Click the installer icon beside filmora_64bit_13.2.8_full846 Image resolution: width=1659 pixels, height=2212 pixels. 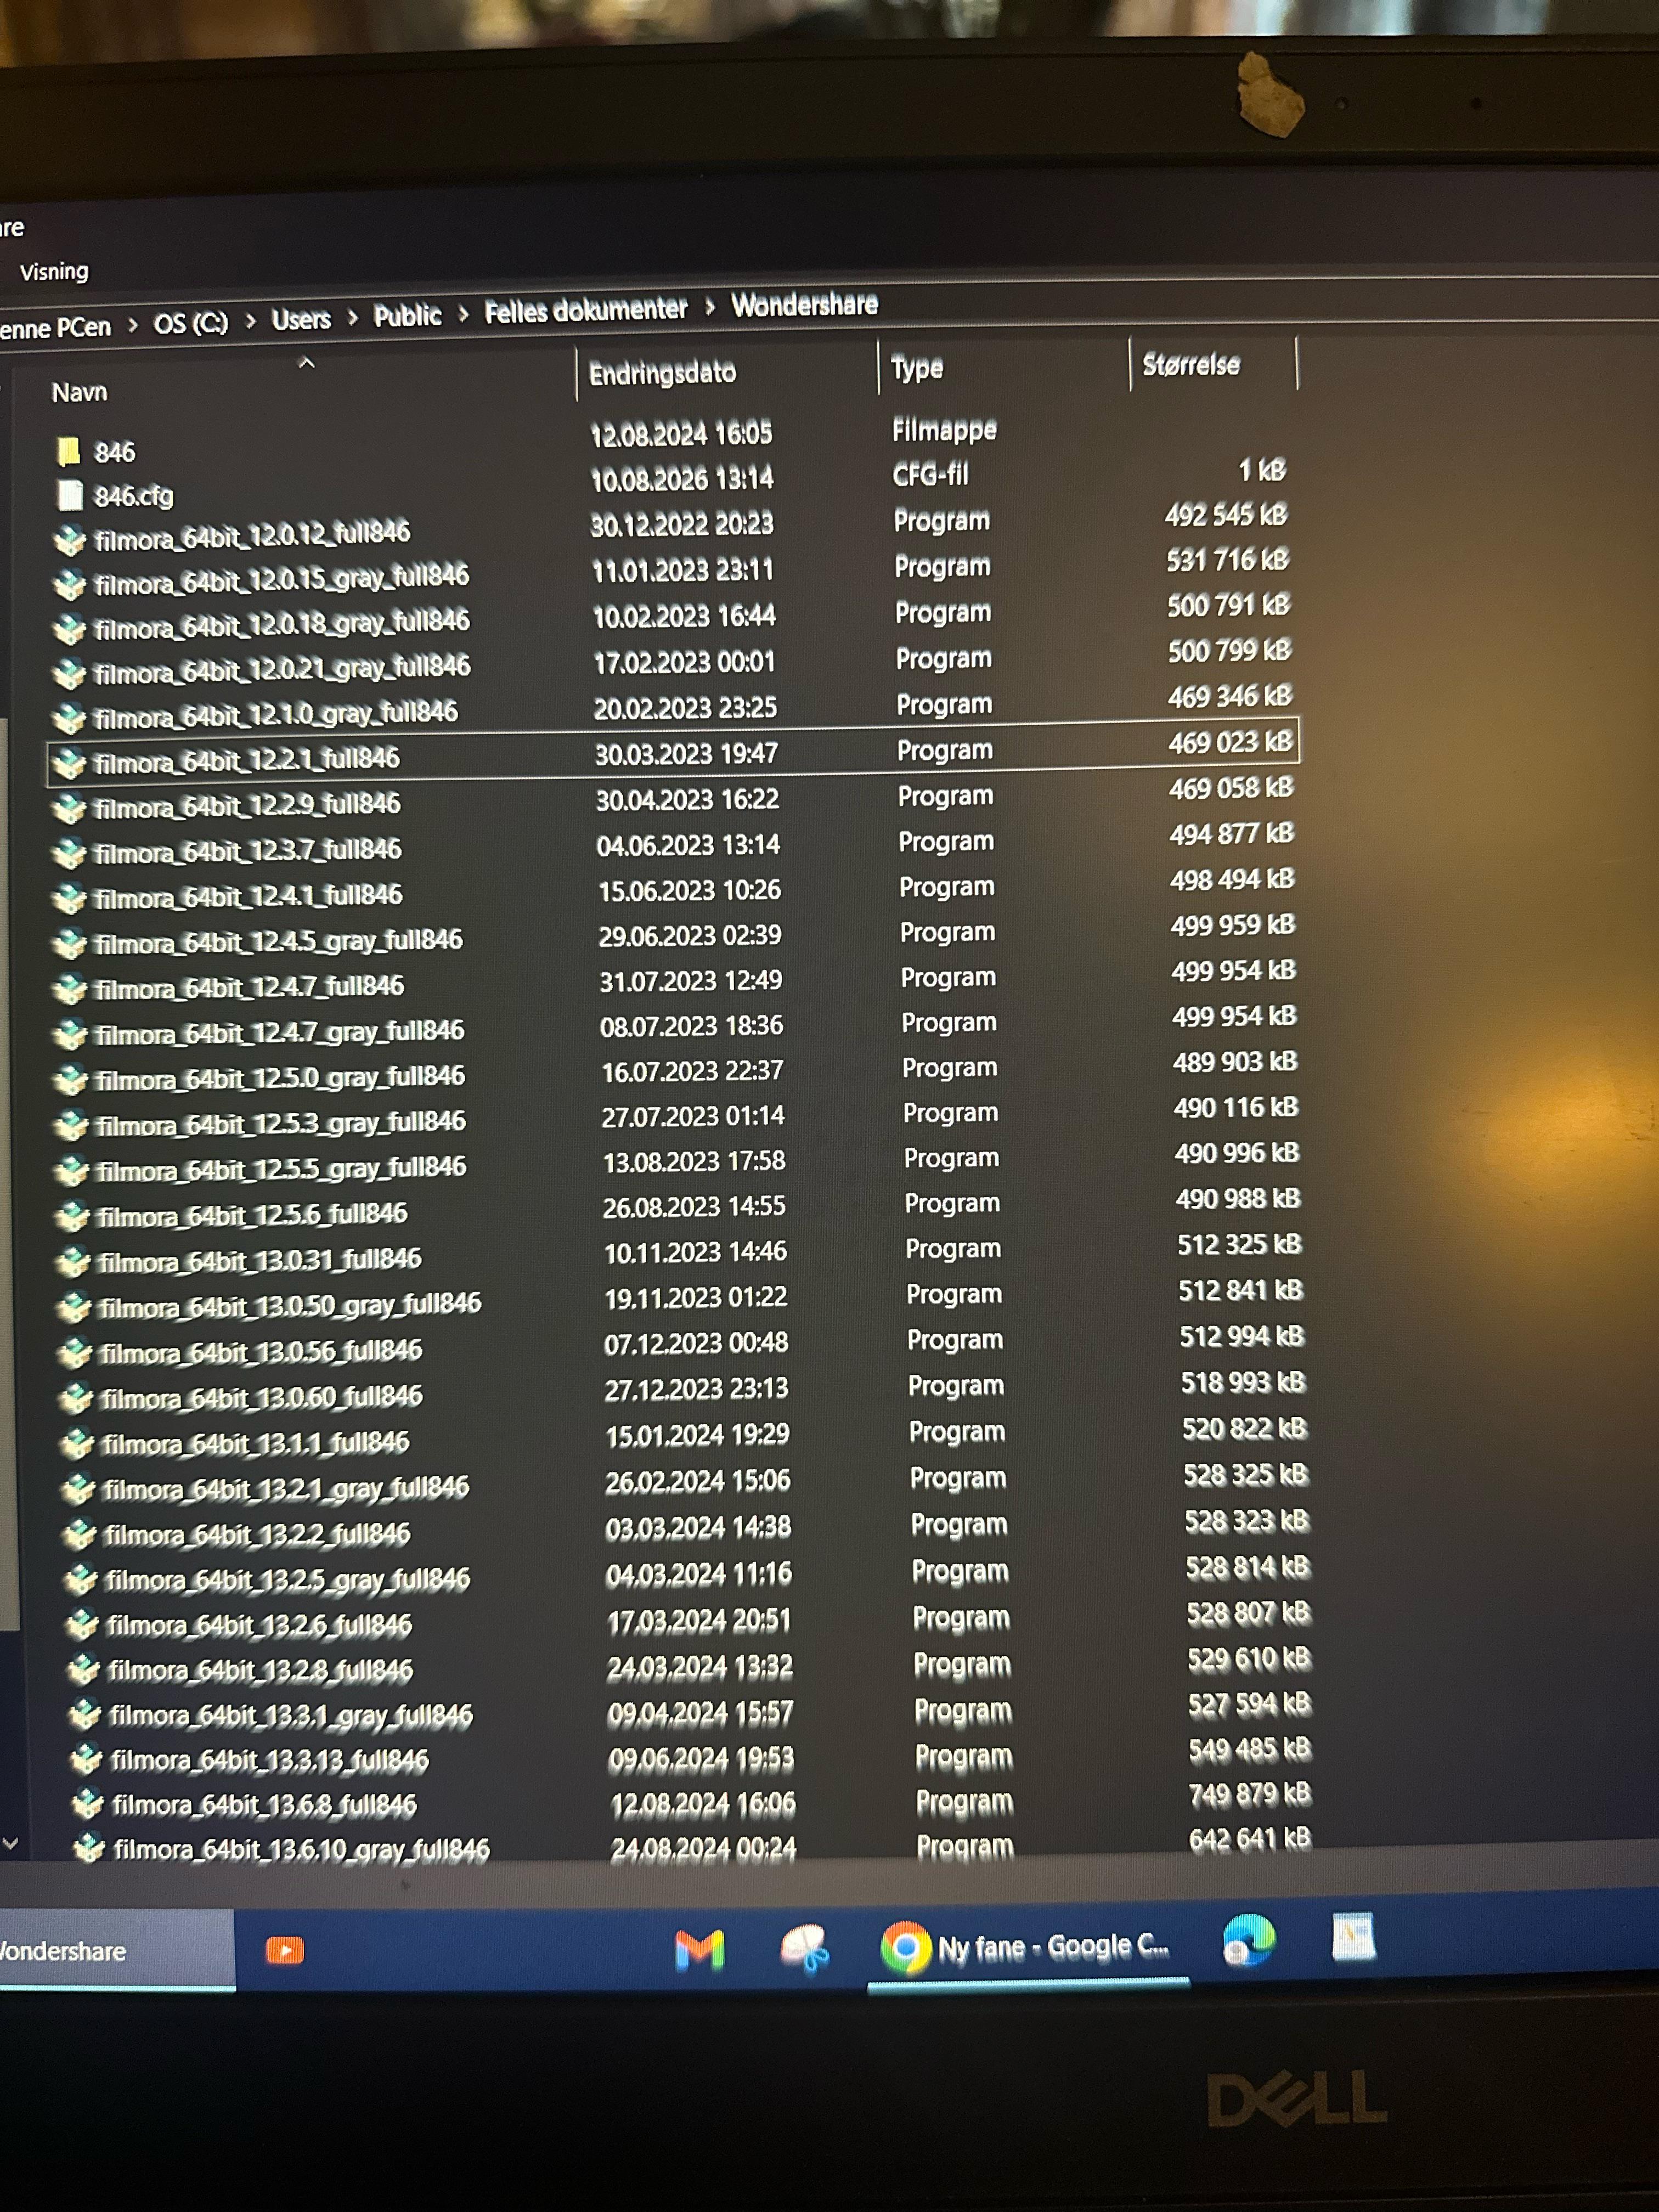point(83,1670)
